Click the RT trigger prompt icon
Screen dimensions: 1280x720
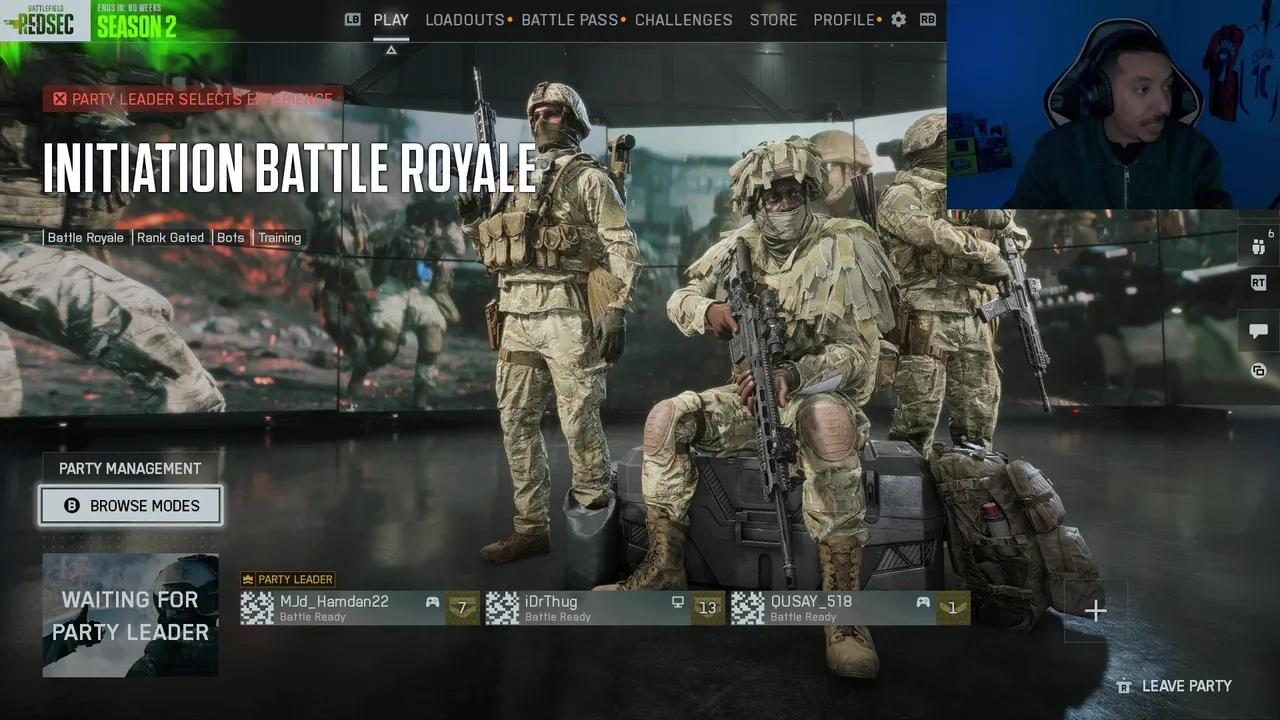(1258, 283)
